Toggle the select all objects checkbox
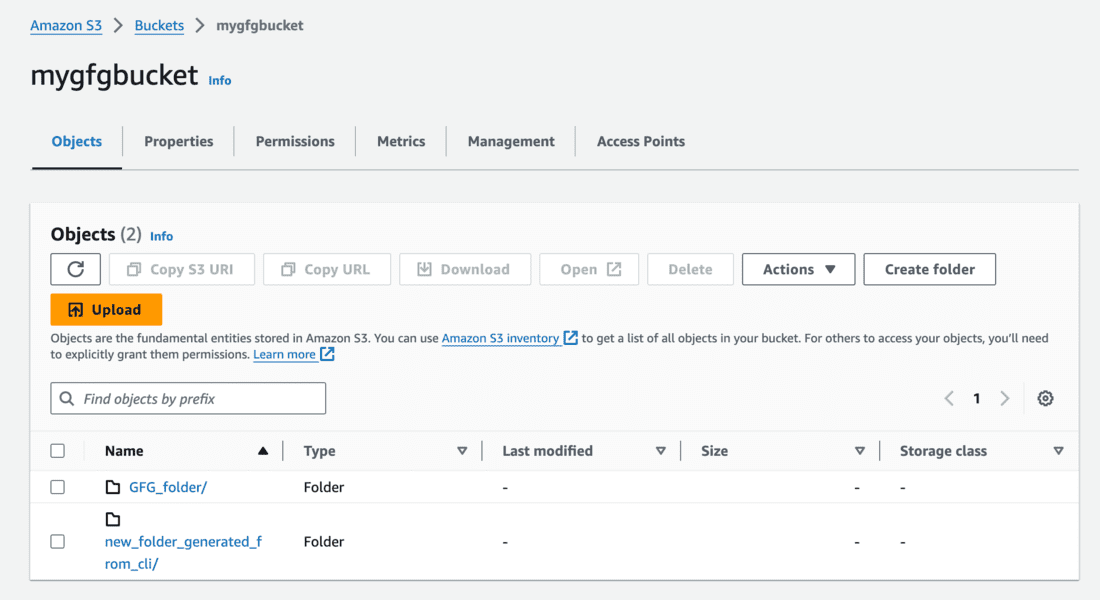This screenshot has height=600, width=1100. coord(58,451)
